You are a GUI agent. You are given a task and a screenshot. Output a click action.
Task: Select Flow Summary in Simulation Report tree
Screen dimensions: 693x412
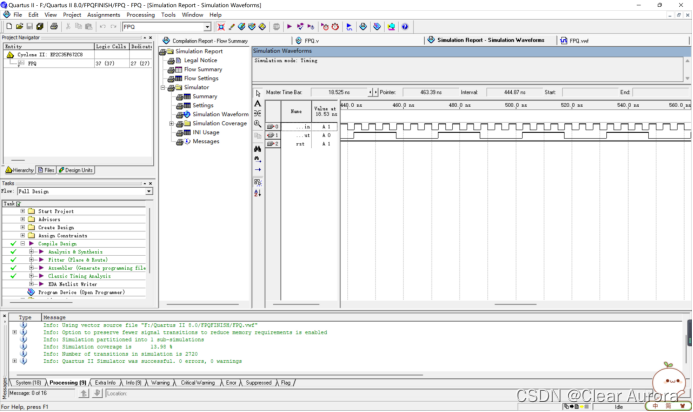pos(203,69)
